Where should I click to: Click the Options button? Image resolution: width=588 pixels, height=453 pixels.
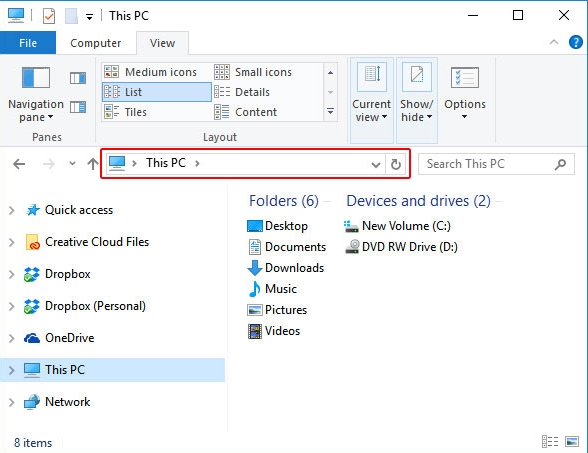(465, 93)
